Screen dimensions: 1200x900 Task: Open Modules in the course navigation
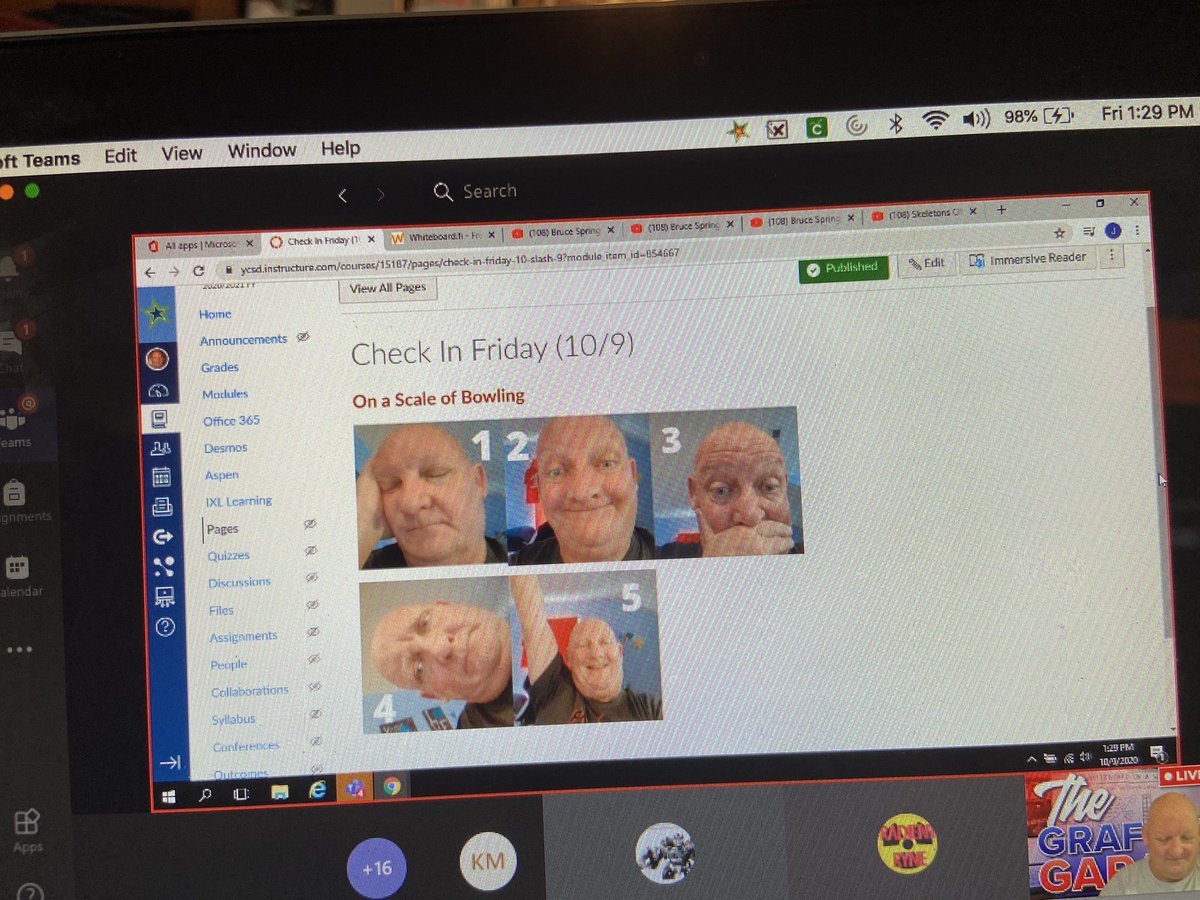tap(225, 394)
